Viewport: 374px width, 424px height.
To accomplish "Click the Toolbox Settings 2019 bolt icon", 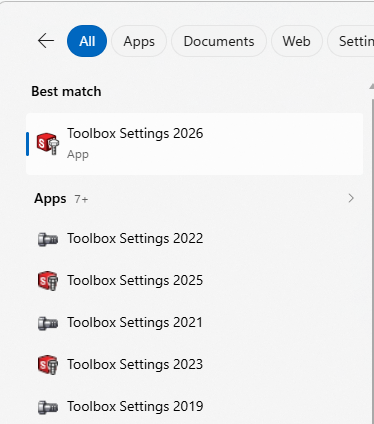I will point(48,407).
